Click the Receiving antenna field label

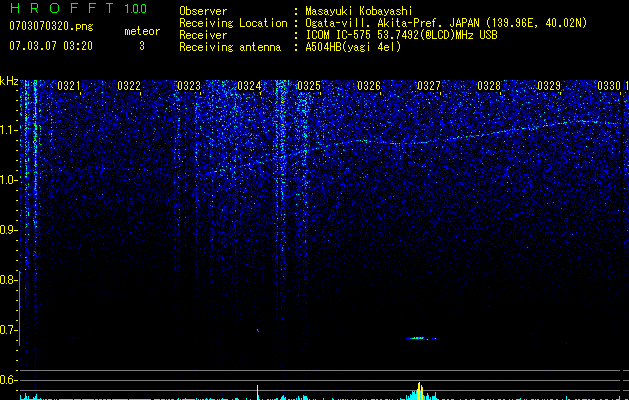(x=230, y=47)
